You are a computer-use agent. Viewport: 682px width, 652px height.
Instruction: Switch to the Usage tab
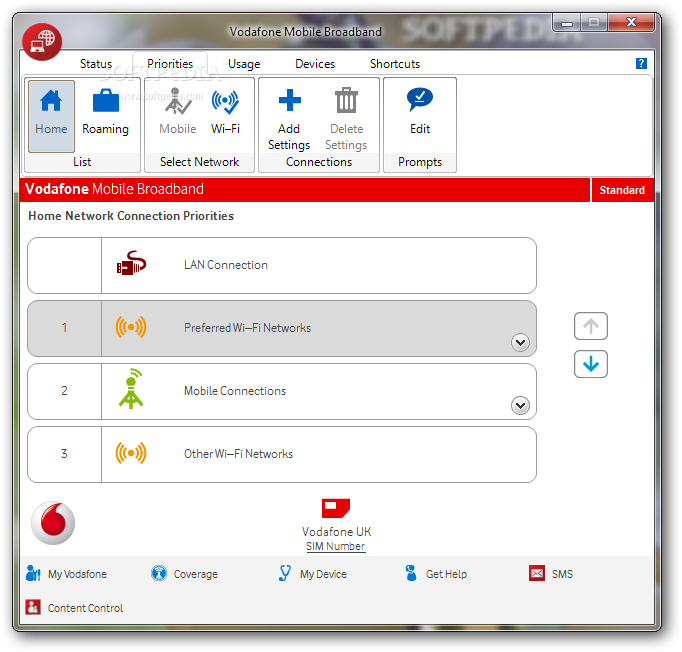tap(244, 64)
